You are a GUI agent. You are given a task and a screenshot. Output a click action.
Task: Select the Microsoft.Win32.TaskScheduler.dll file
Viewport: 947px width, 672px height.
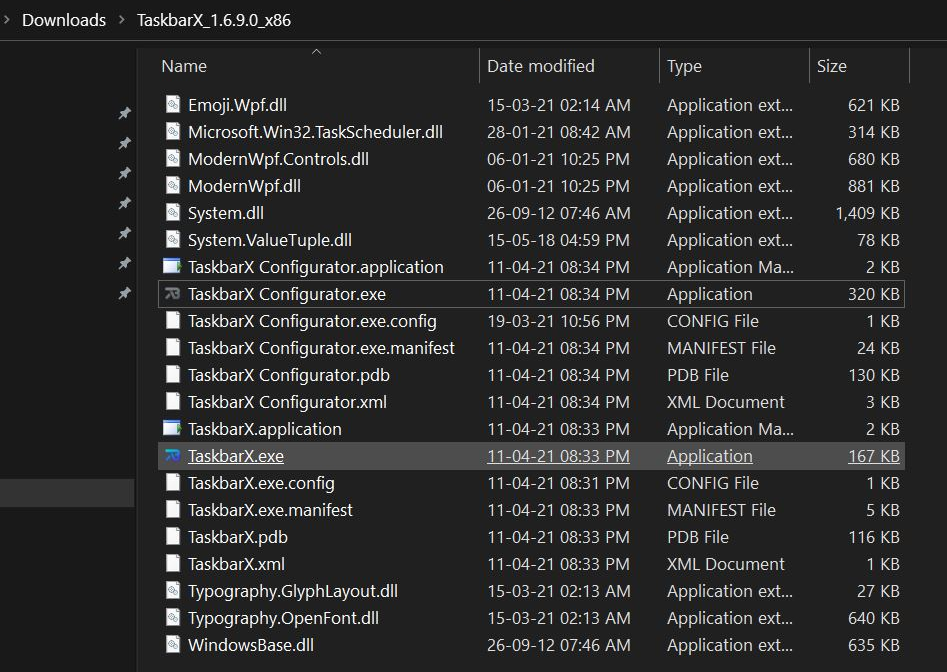tap(315, 132)
